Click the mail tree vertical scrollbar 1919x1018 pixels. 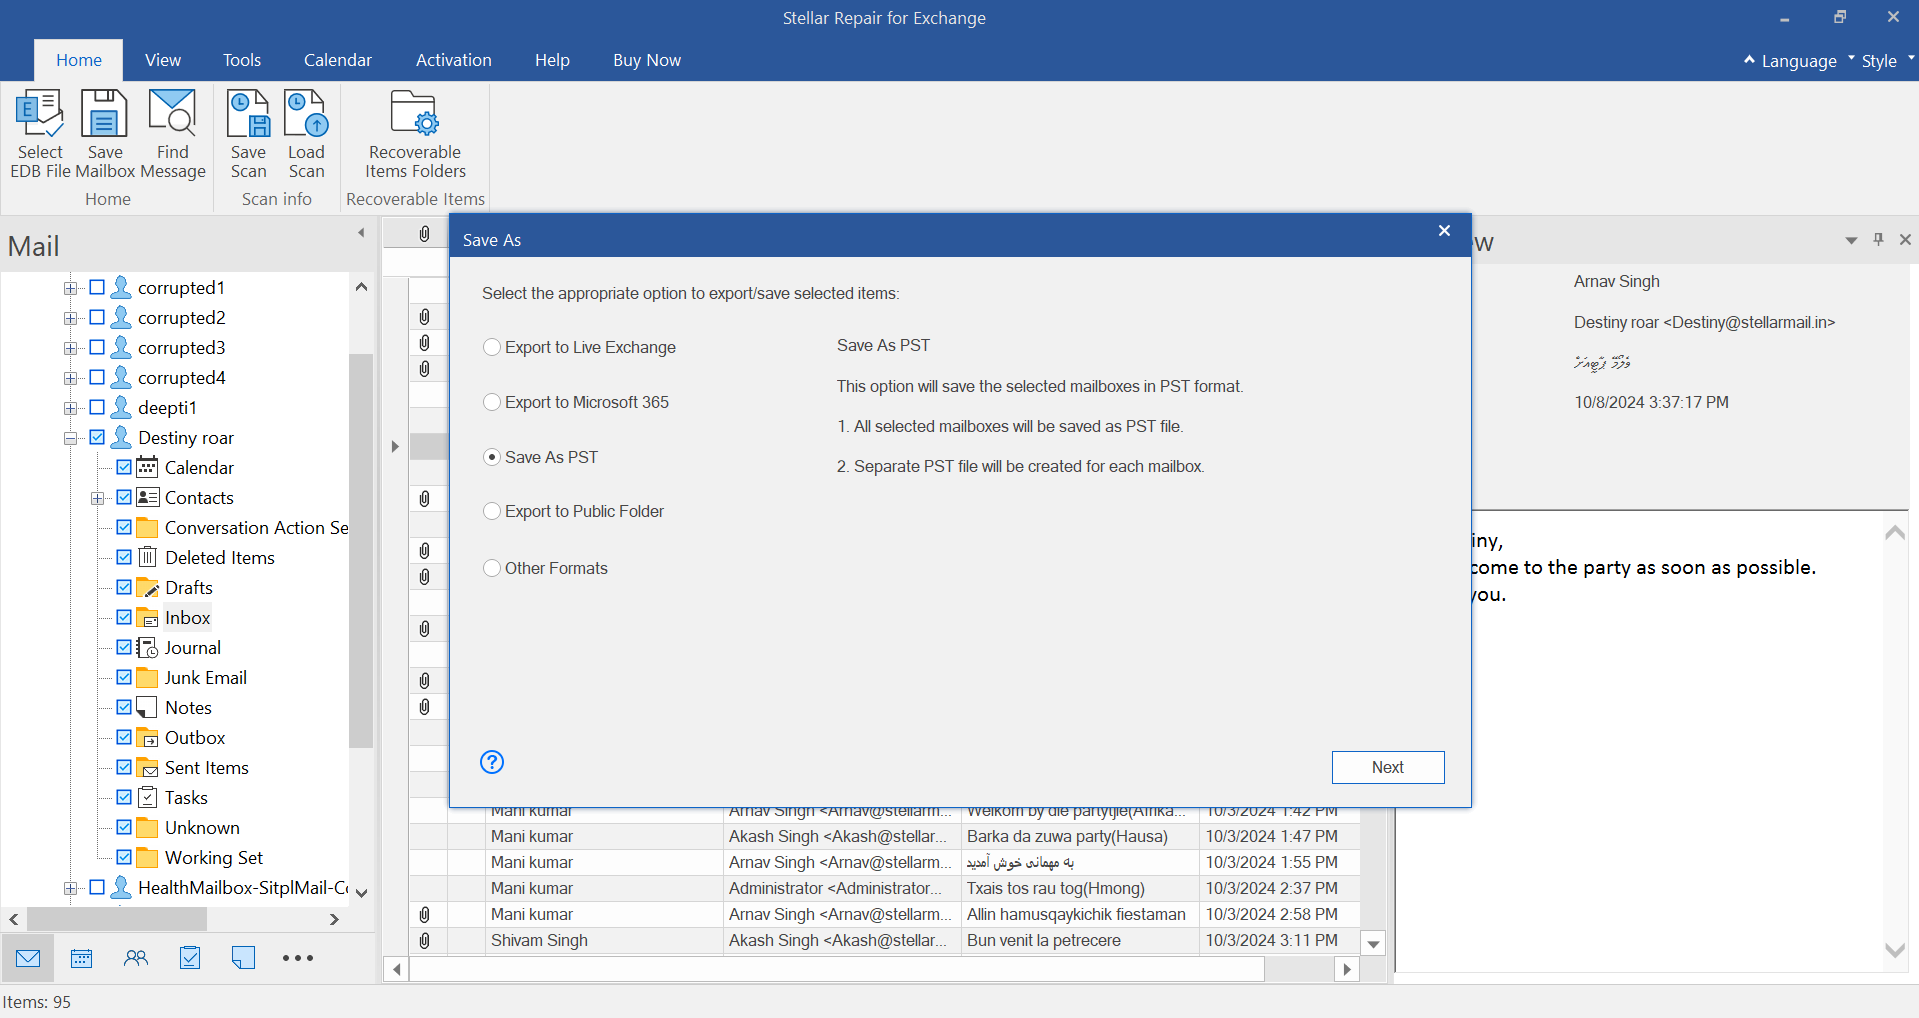click(361, 550)
